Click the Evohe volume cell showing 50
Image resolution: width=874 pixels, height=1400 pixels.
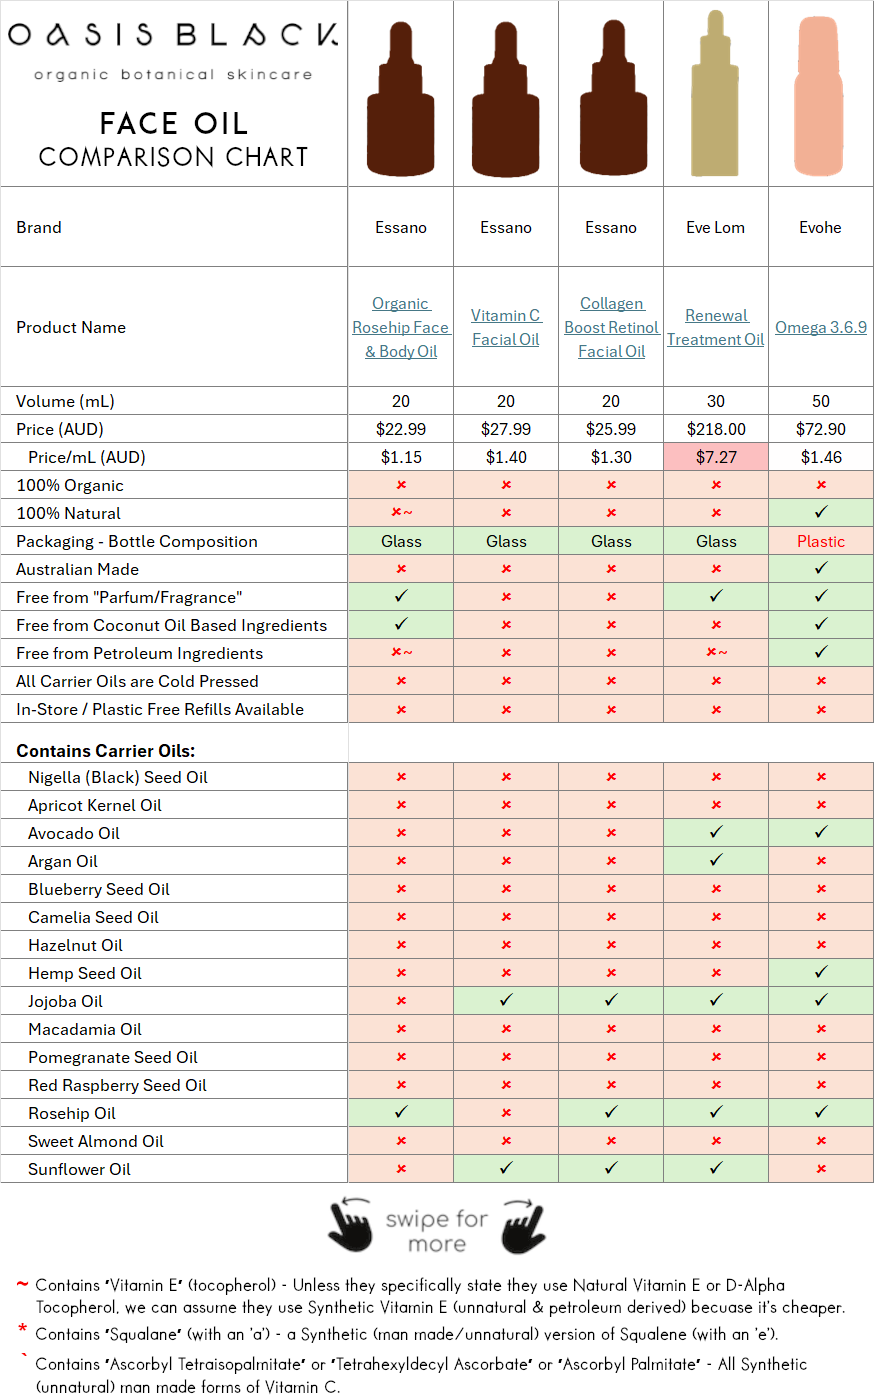coord(821,401)
